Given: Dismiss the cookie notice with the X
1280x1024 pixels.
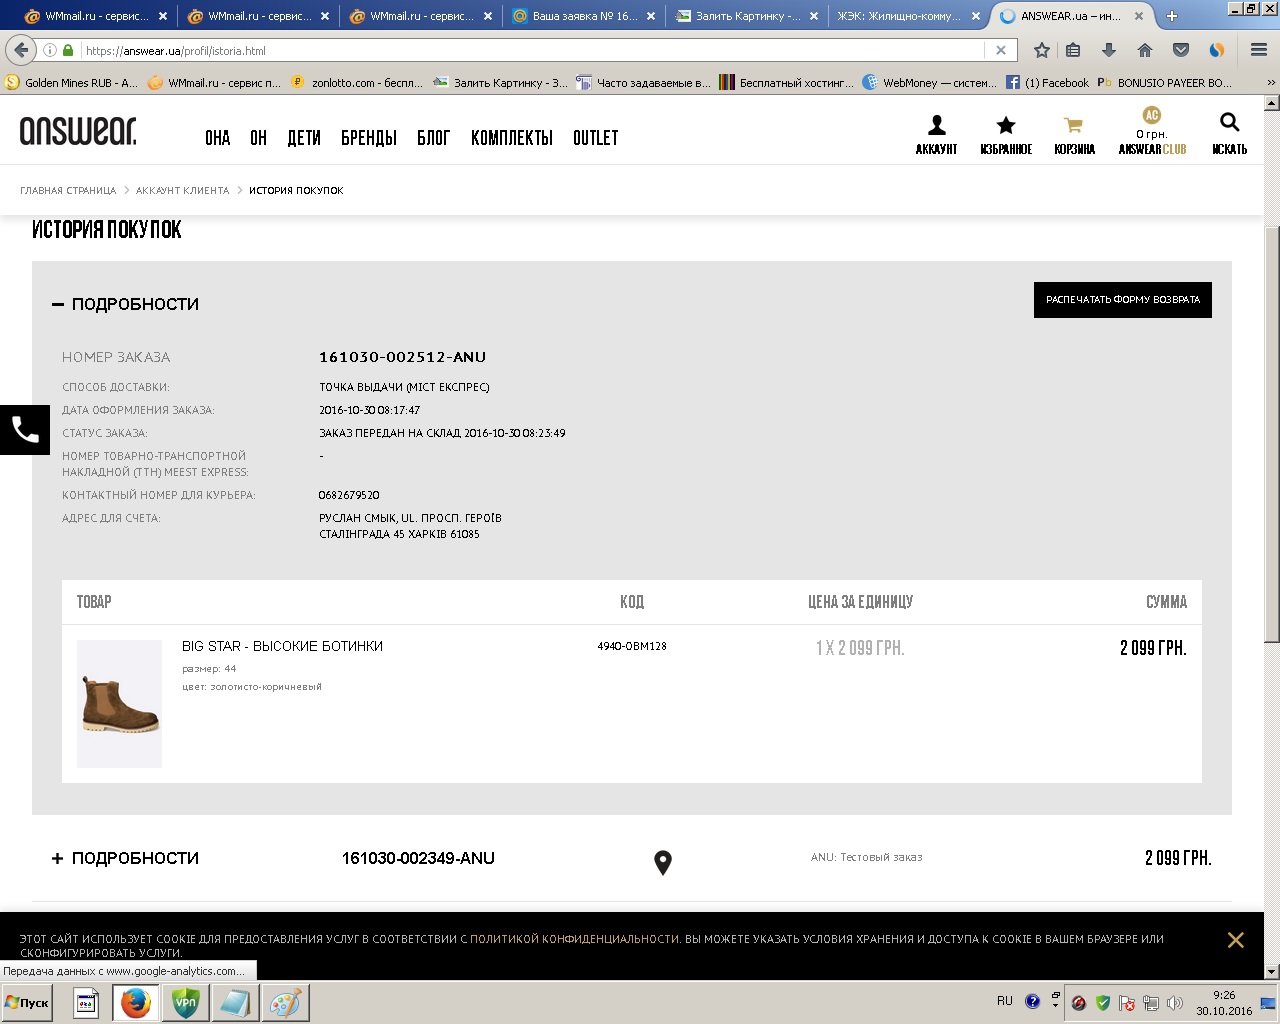Looking at the screenshot, I should pyautogui.click(x=1235, y=940).
